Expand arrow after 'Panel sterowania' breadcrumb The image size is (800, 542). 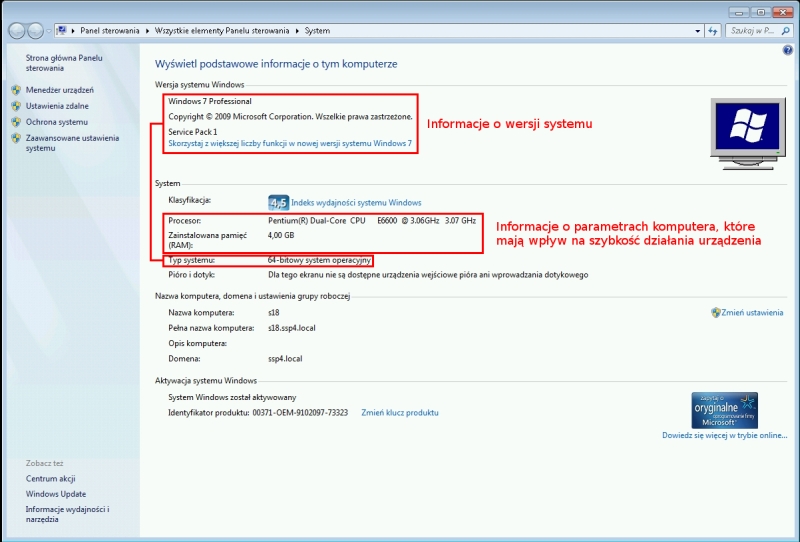(x=147, y=31)
